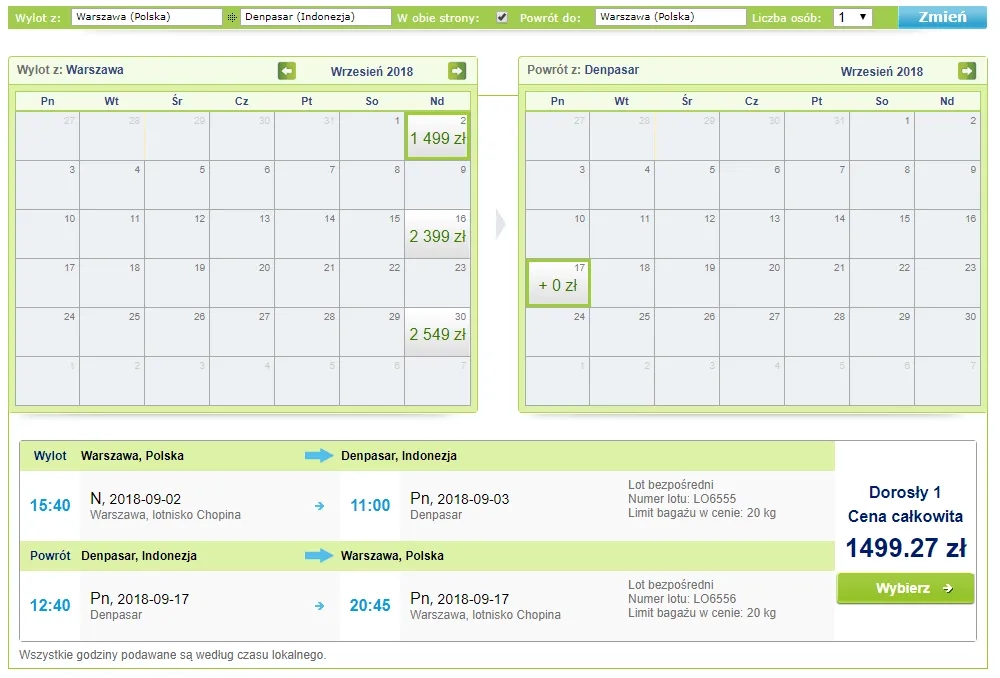Viewport: 1000px width, 678px height.
Task: Edit the 'Wylot z' Warszawa field
Action: pos(147,18)
